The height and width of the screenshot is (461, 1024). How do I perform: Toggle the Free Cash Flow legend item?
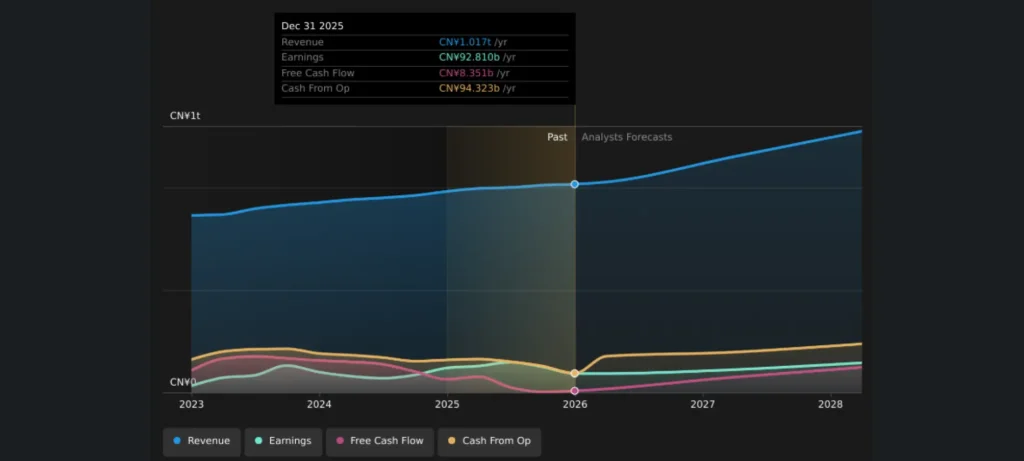380,441
